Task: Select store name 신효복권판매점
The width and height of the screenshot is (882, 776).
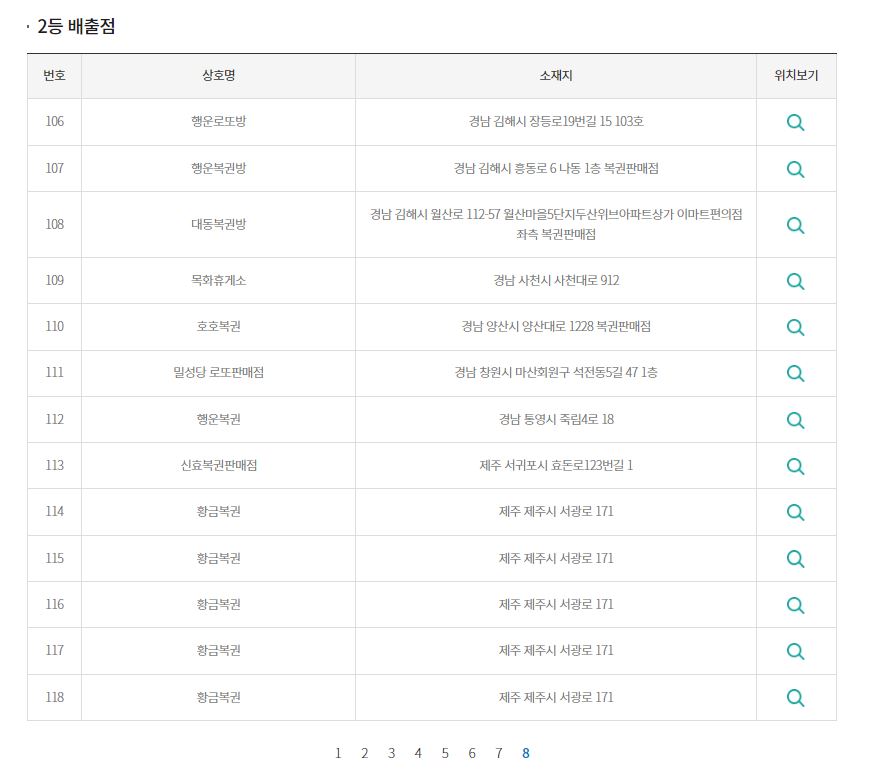Action: (218, 465)
